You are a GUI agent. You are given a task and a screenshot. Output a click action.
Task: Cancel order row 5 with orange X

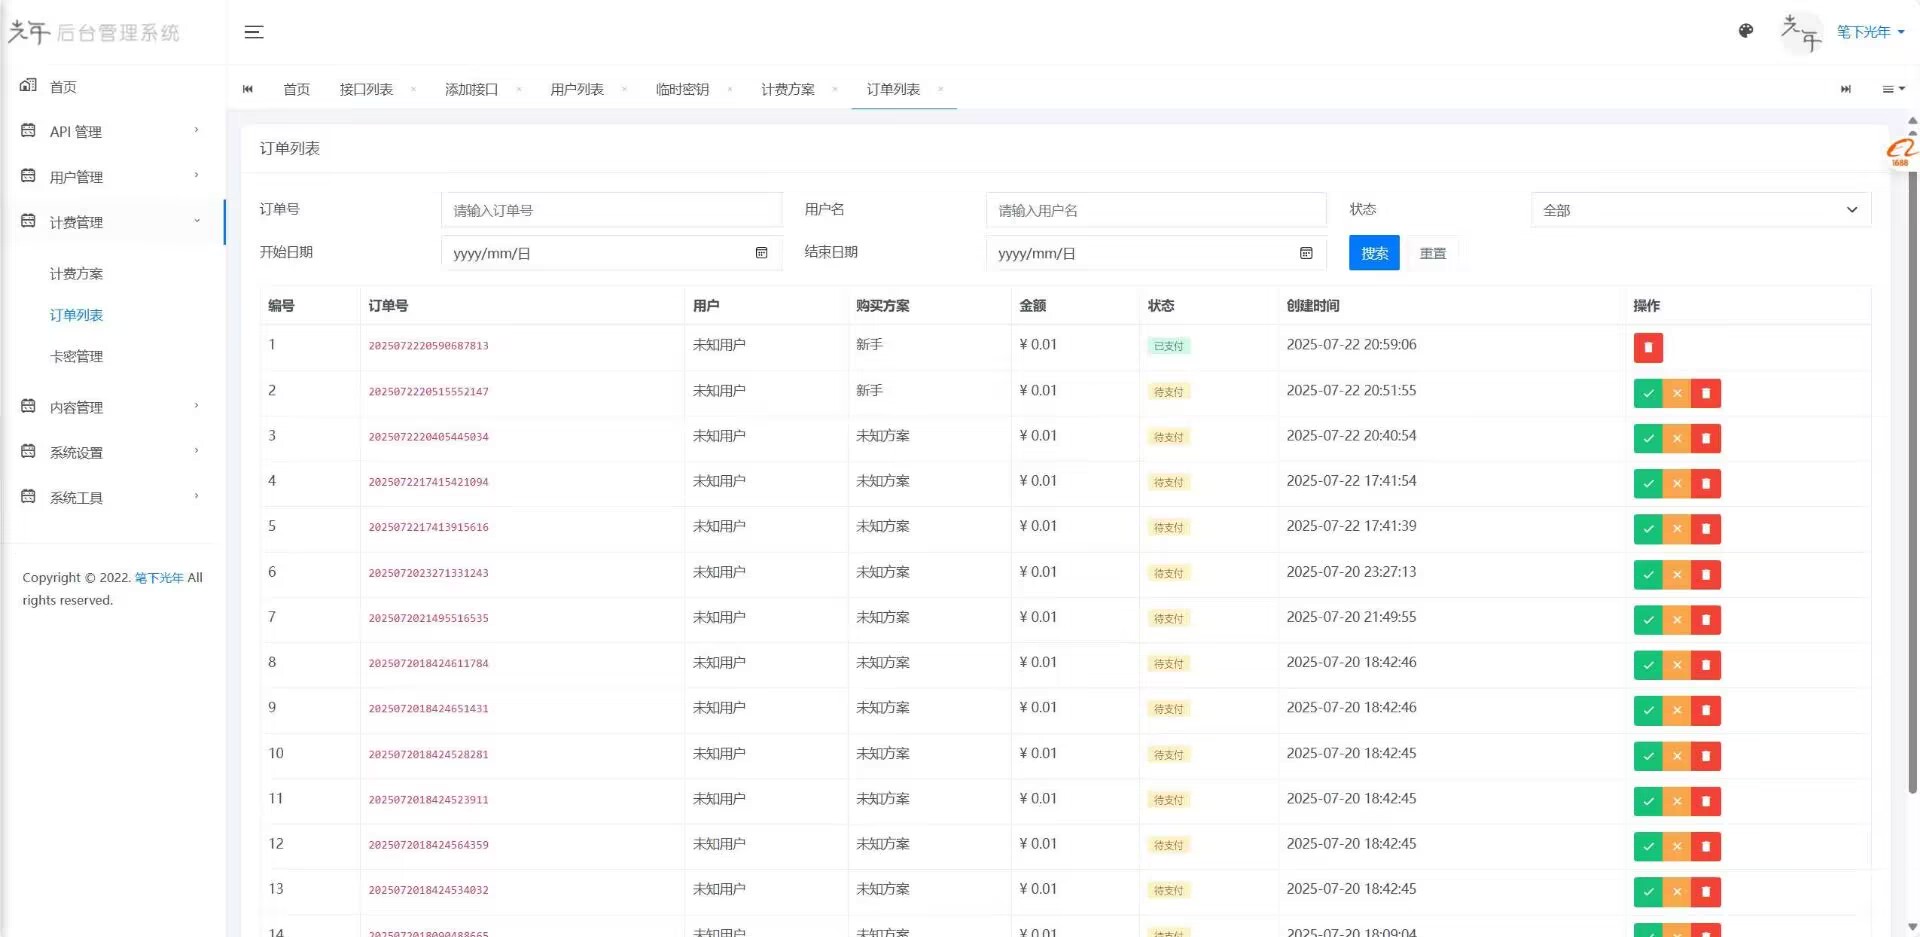1677,529
